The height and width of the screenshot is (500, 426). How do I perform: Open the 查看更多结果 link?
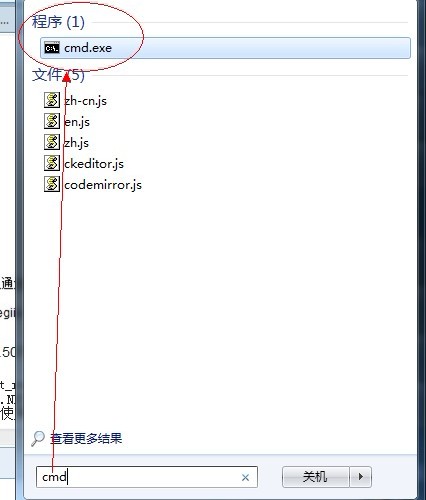(x=86, y=438)
